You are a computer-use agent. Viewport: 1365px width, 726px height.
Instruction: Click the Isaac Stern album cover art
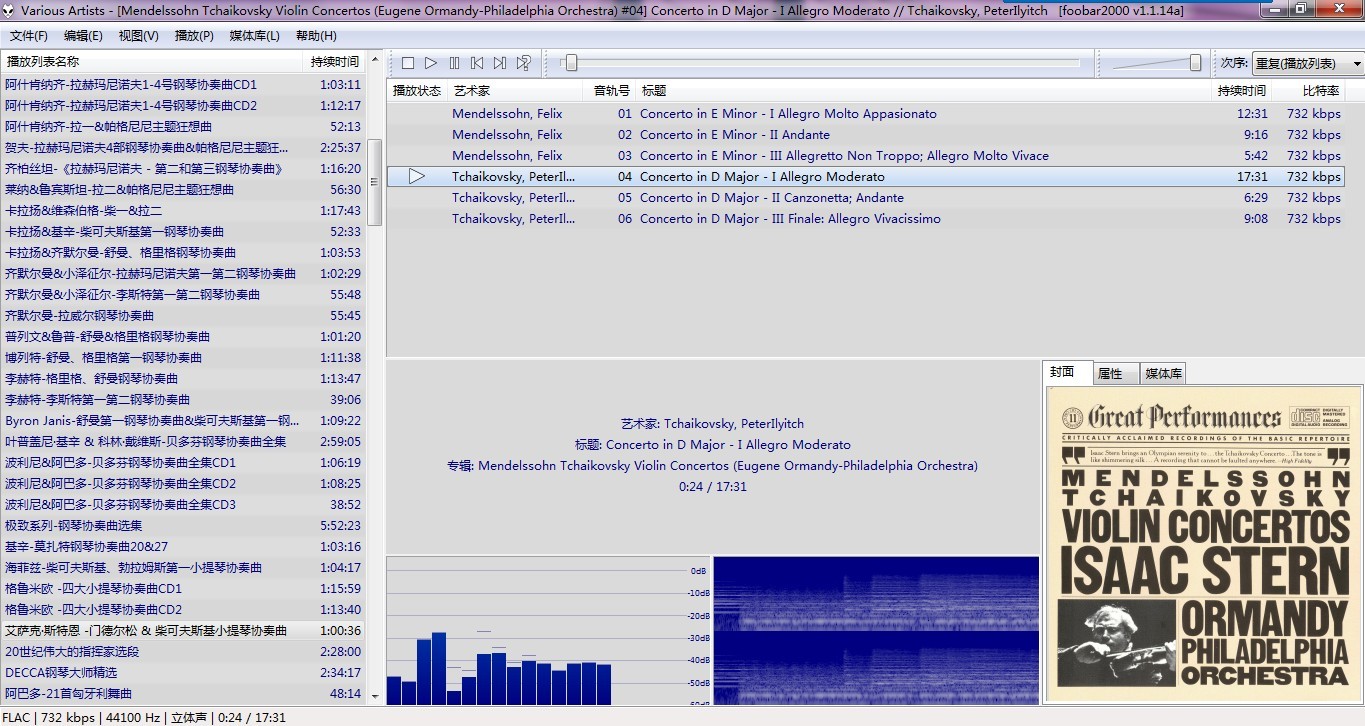tap(1204, 544)
